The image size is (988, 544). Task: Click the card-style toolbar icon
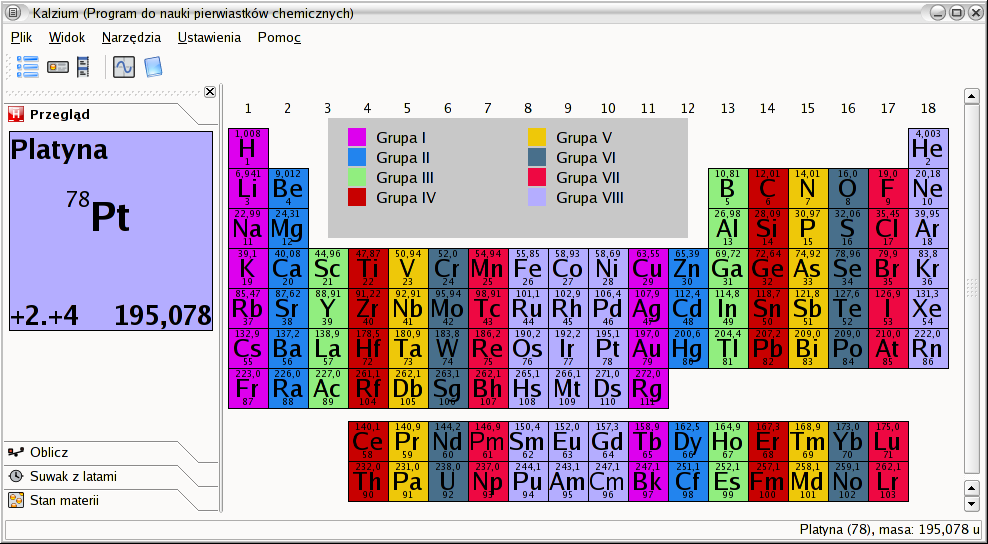tap(58, 67)
